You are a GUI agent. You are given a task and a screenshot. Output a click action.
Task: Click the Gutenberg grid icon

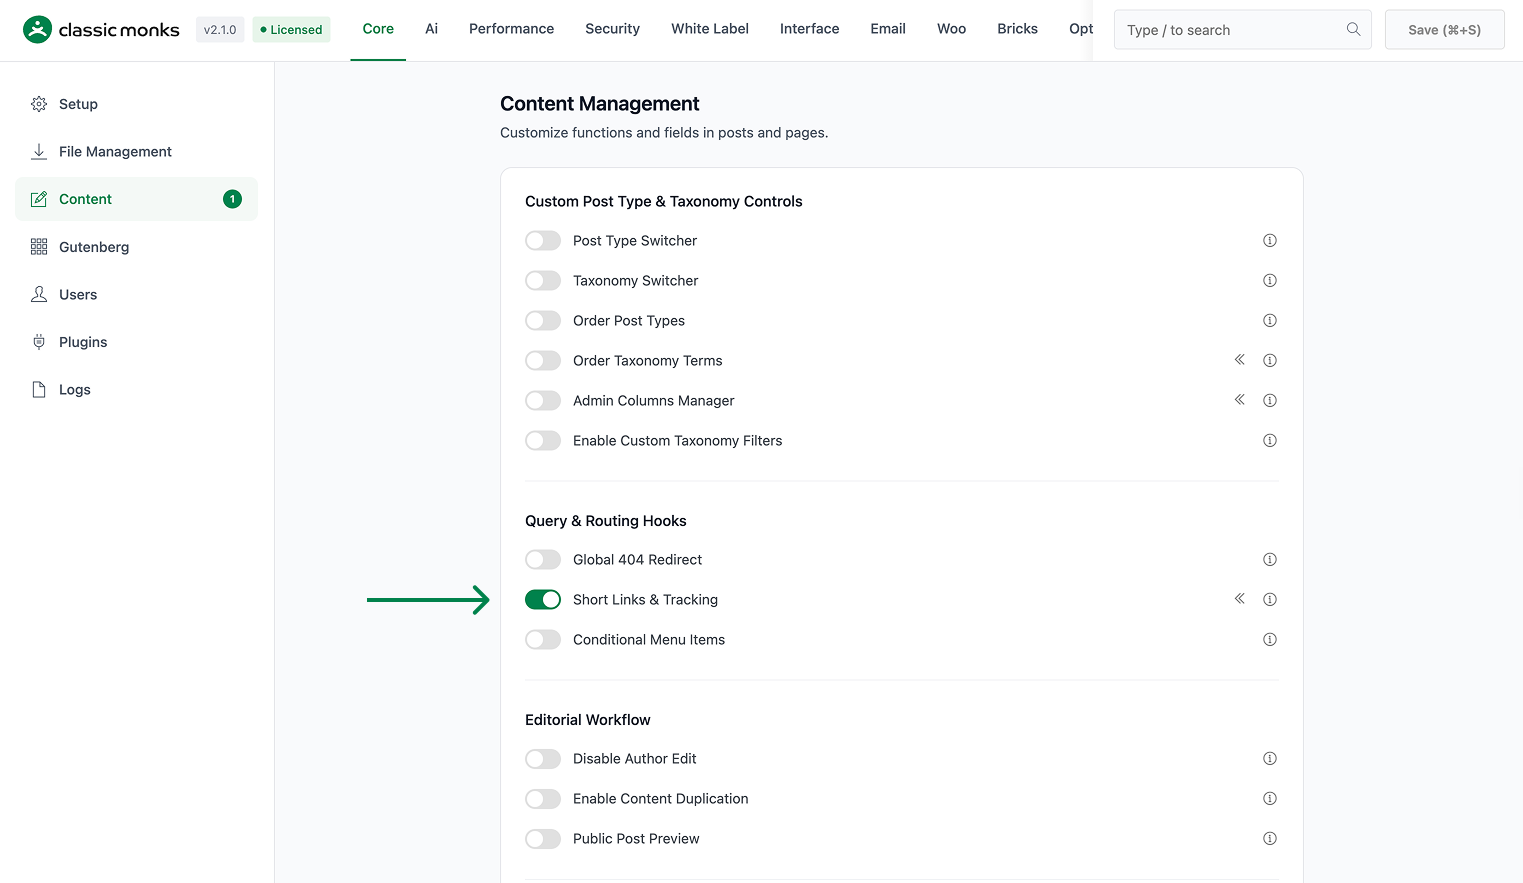coord(39,247)
